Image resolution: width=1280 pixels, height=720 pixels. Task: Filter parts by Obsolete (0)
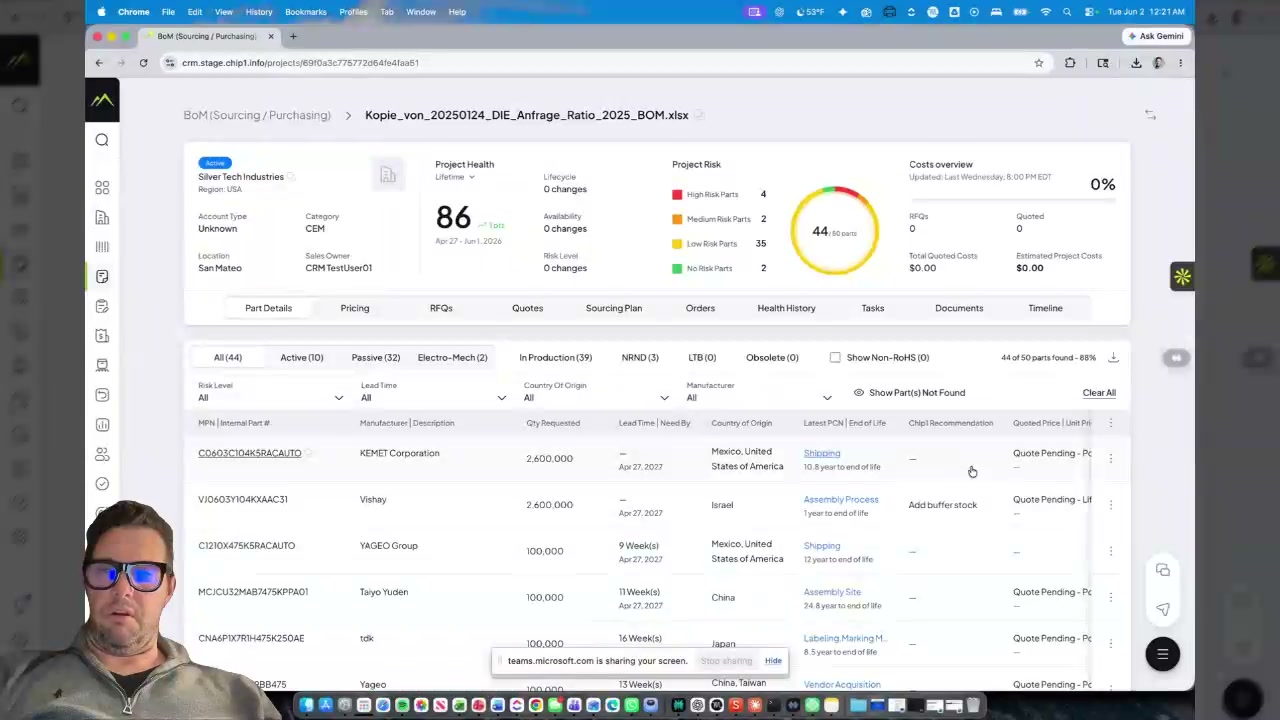click(772, 358)
